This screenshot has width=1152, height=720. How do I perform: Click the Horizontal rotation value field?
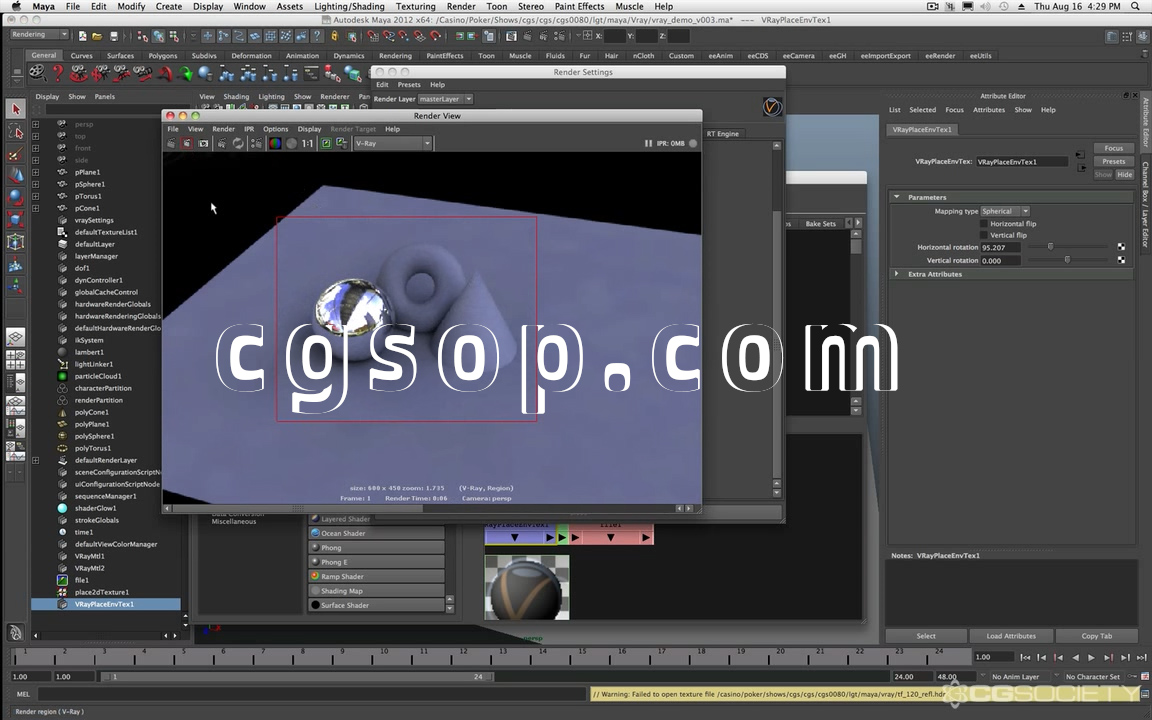click(x=1001, y=248)
